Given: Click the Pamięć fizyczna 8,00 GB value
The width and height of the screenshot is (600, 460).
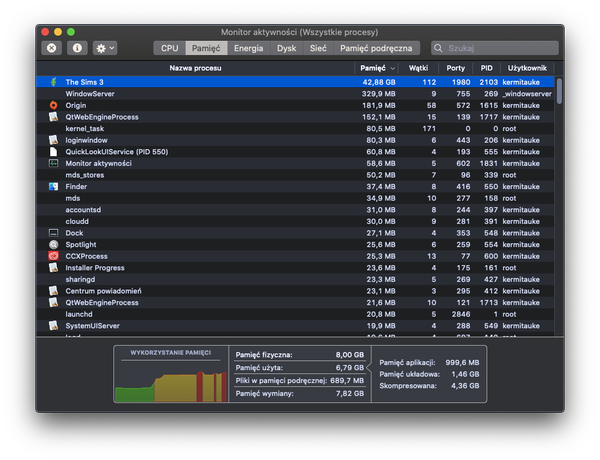Looking at the screenshot, I should pos(350,355).
